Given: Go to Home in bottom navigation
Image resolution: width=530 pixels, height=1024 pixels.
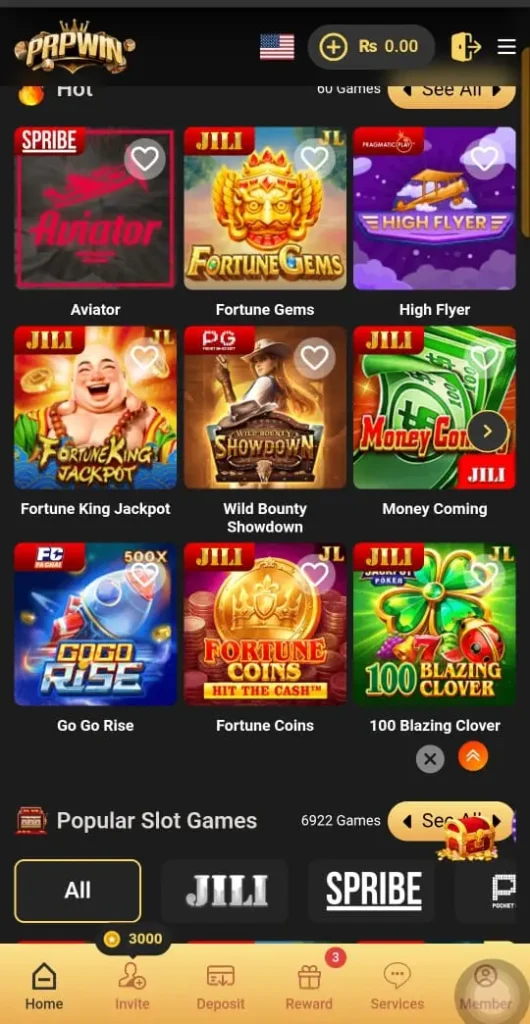Looking at the screenshot, I should (44, 987).
